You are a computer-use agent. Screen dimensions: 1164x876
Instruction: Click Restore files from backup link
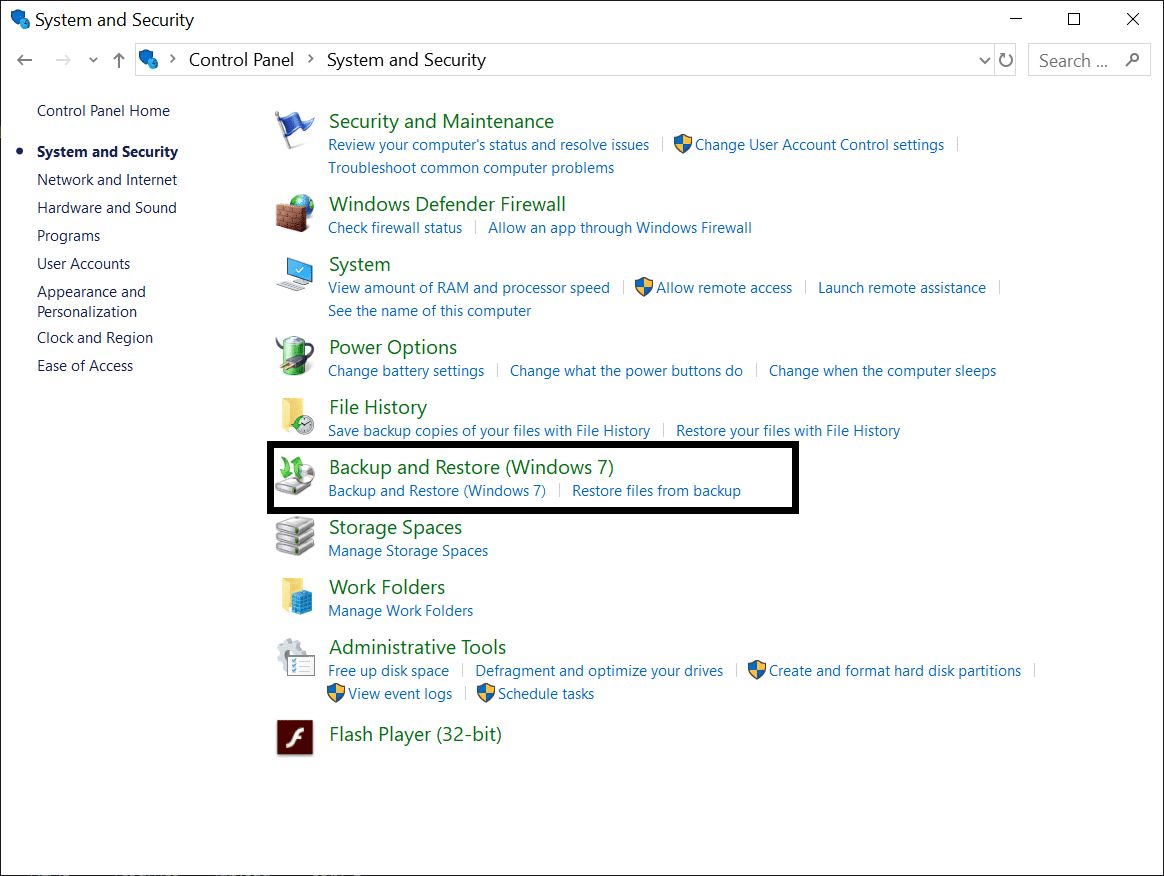[656, 490]
